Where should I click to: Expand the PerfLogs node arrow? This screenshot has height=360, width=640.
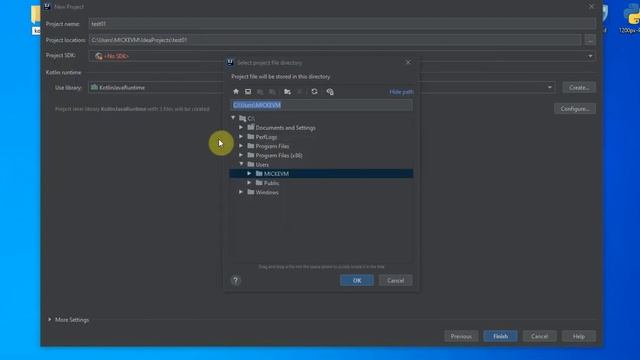(x=241, y=137)
